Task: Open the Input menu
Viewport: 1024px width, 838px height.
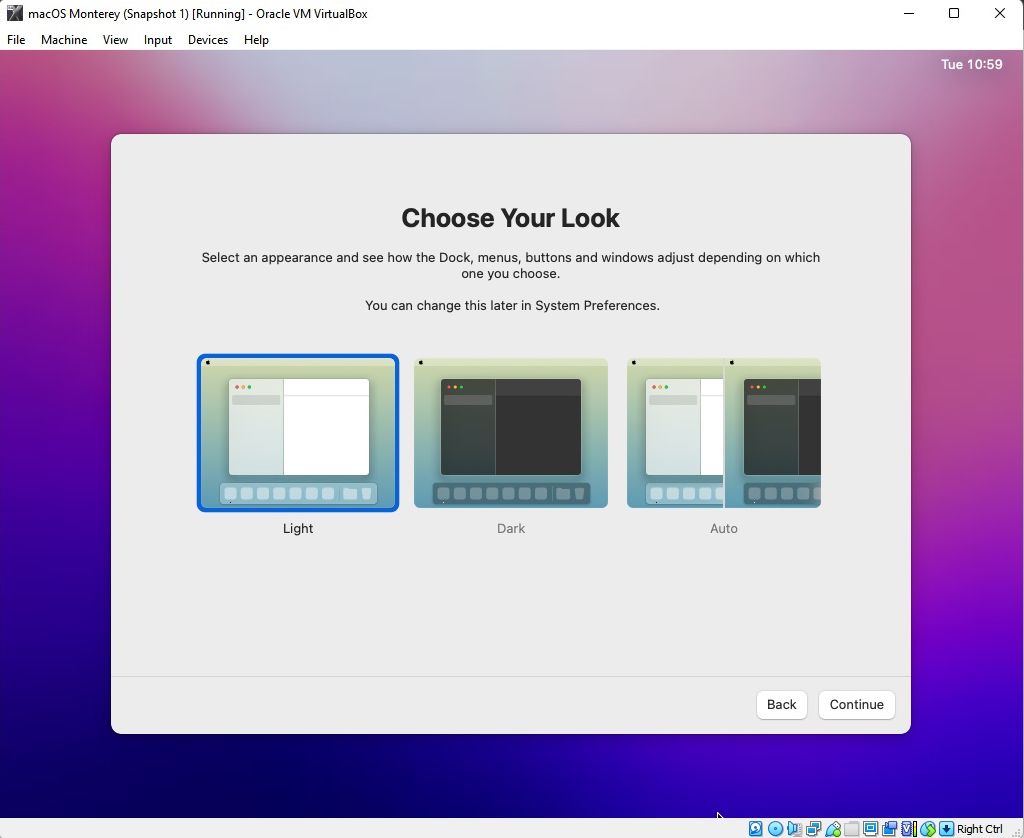Action: [x=158, y=40]
